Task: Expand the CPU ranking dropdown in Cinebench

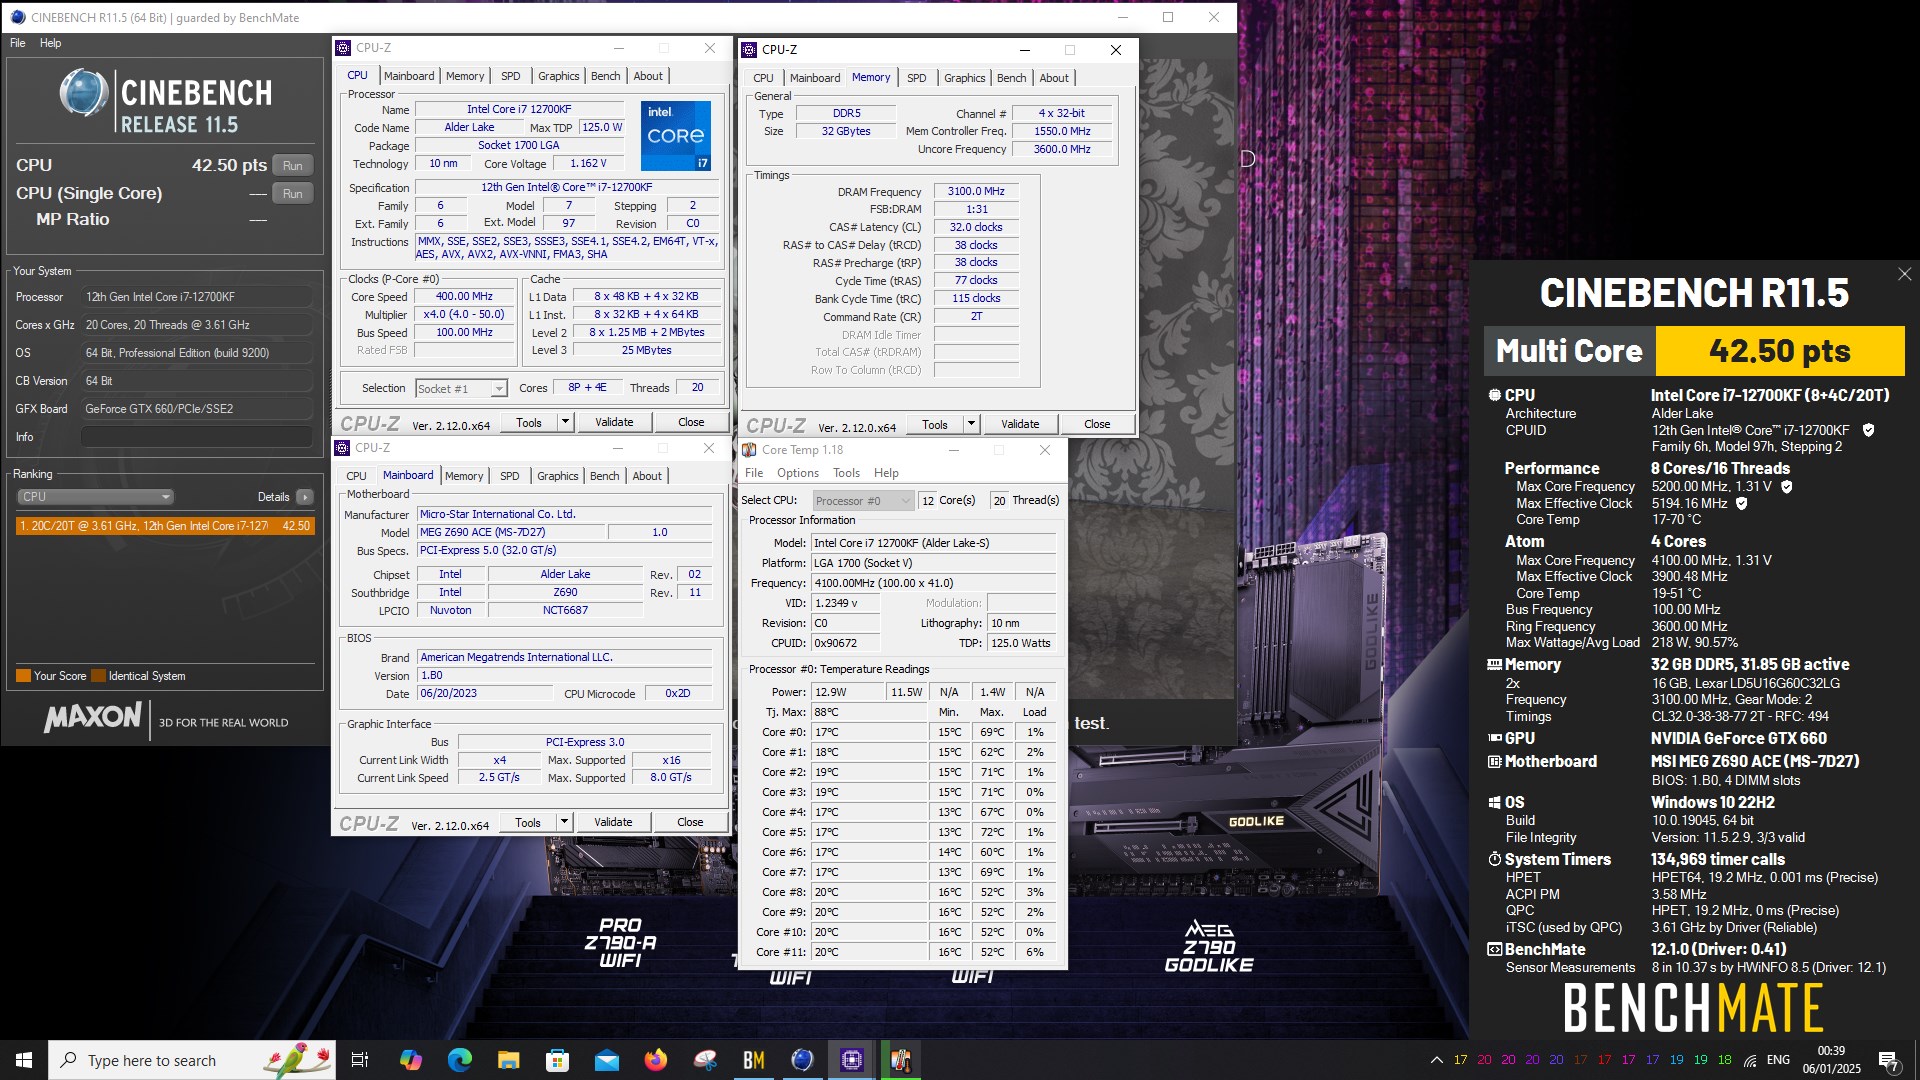Action: pos(96,497)
